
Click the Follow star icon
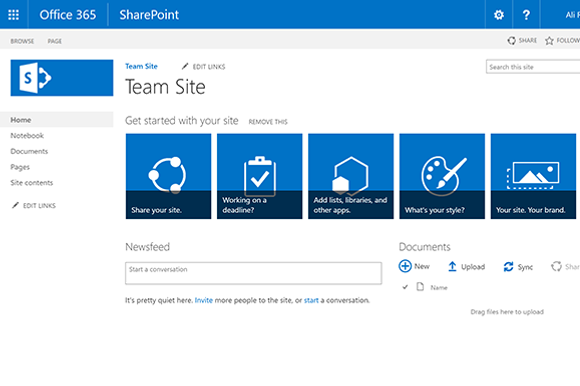(x=549, y=40)
